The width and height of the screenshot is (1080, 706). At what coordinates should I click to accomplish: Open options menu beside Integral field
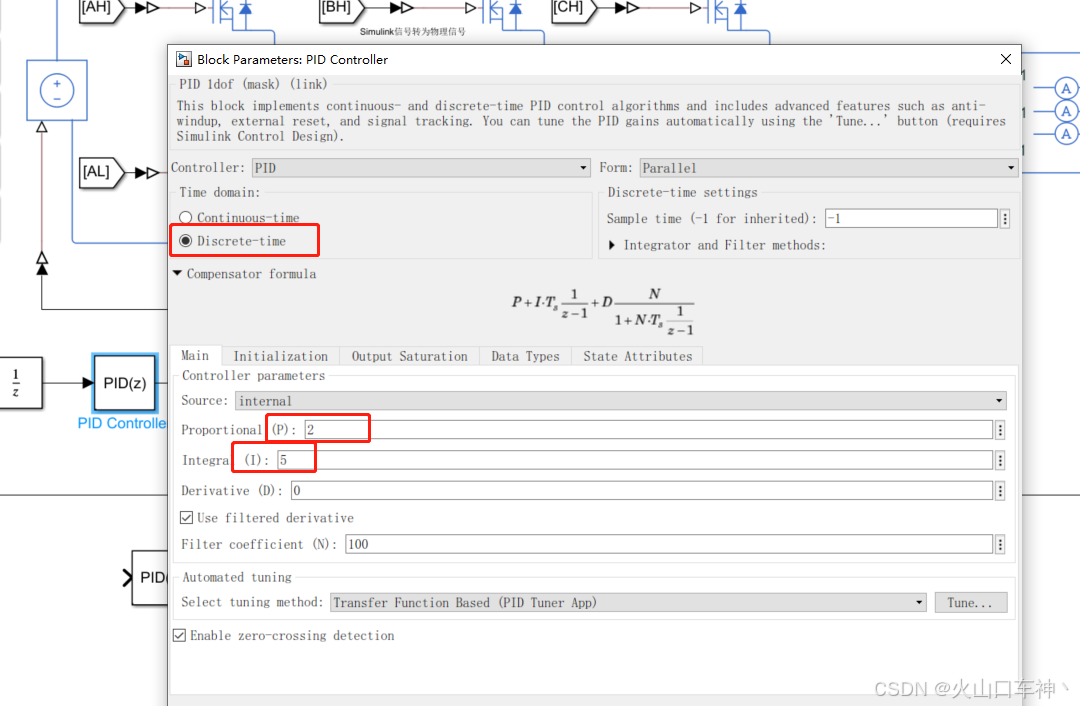pos(1000,460)
